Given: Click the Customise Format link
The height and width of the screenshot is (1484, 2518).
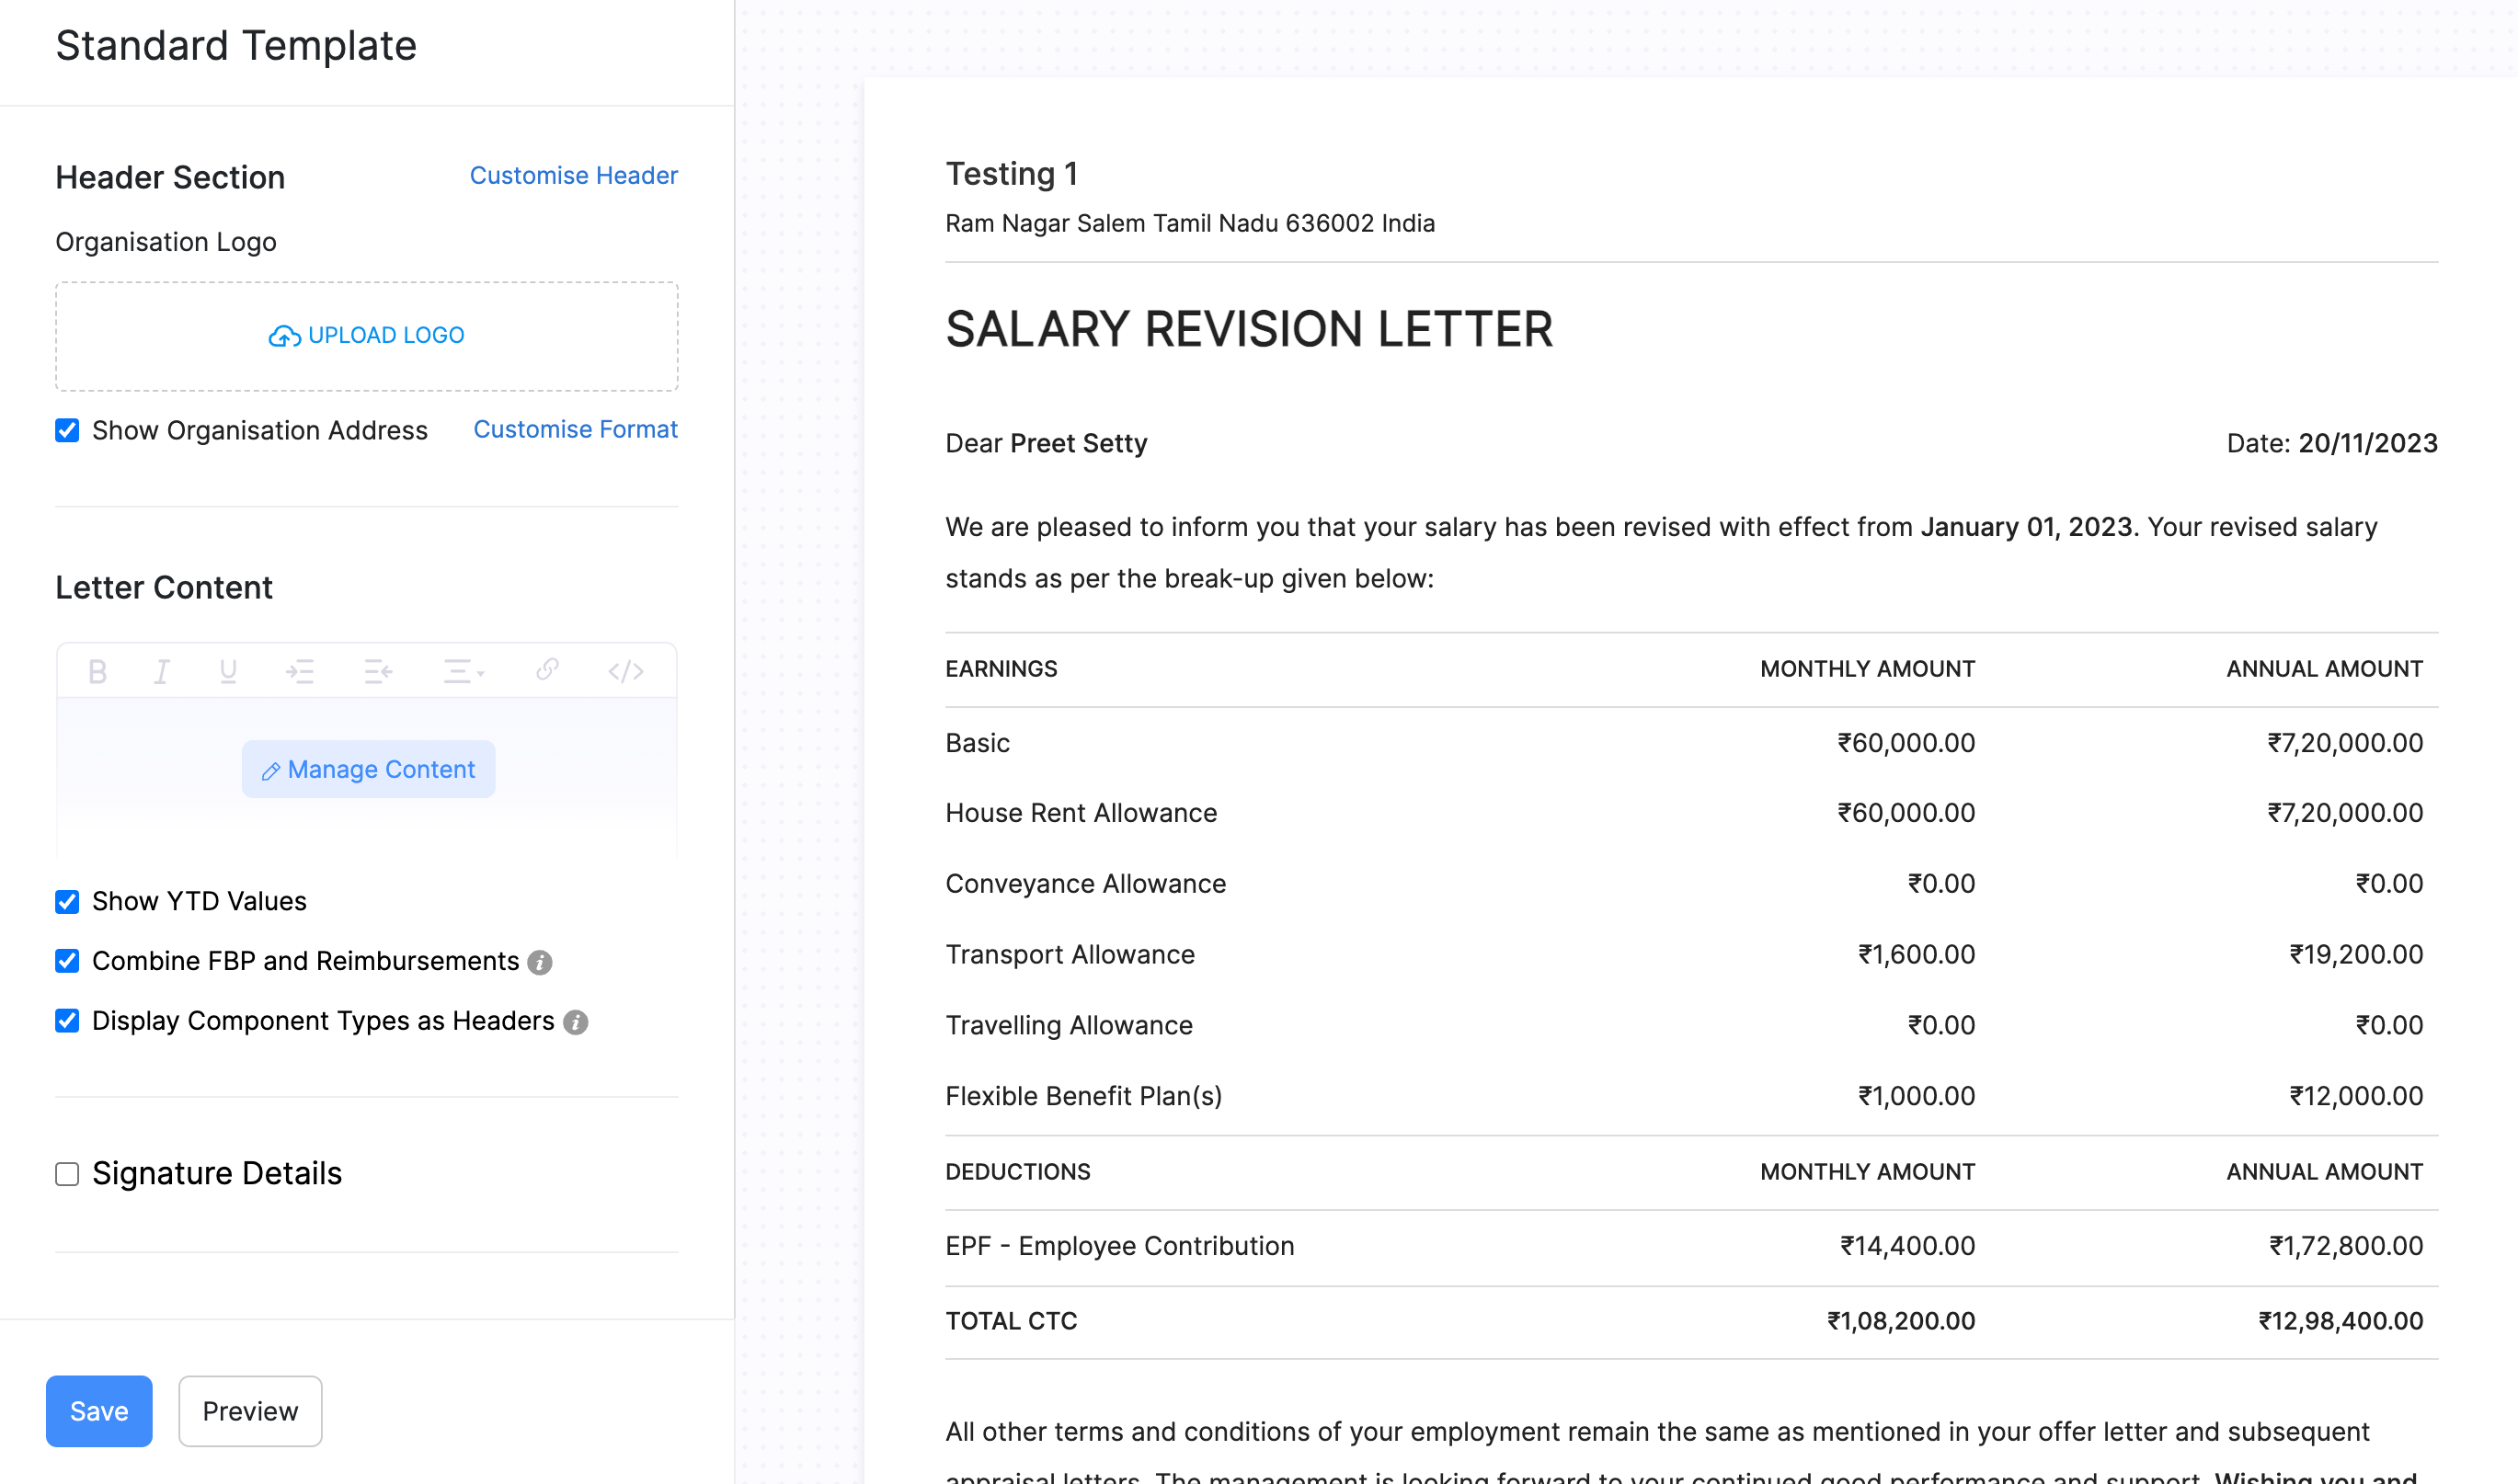Looking at the screenshot, I should pos(575,430).
